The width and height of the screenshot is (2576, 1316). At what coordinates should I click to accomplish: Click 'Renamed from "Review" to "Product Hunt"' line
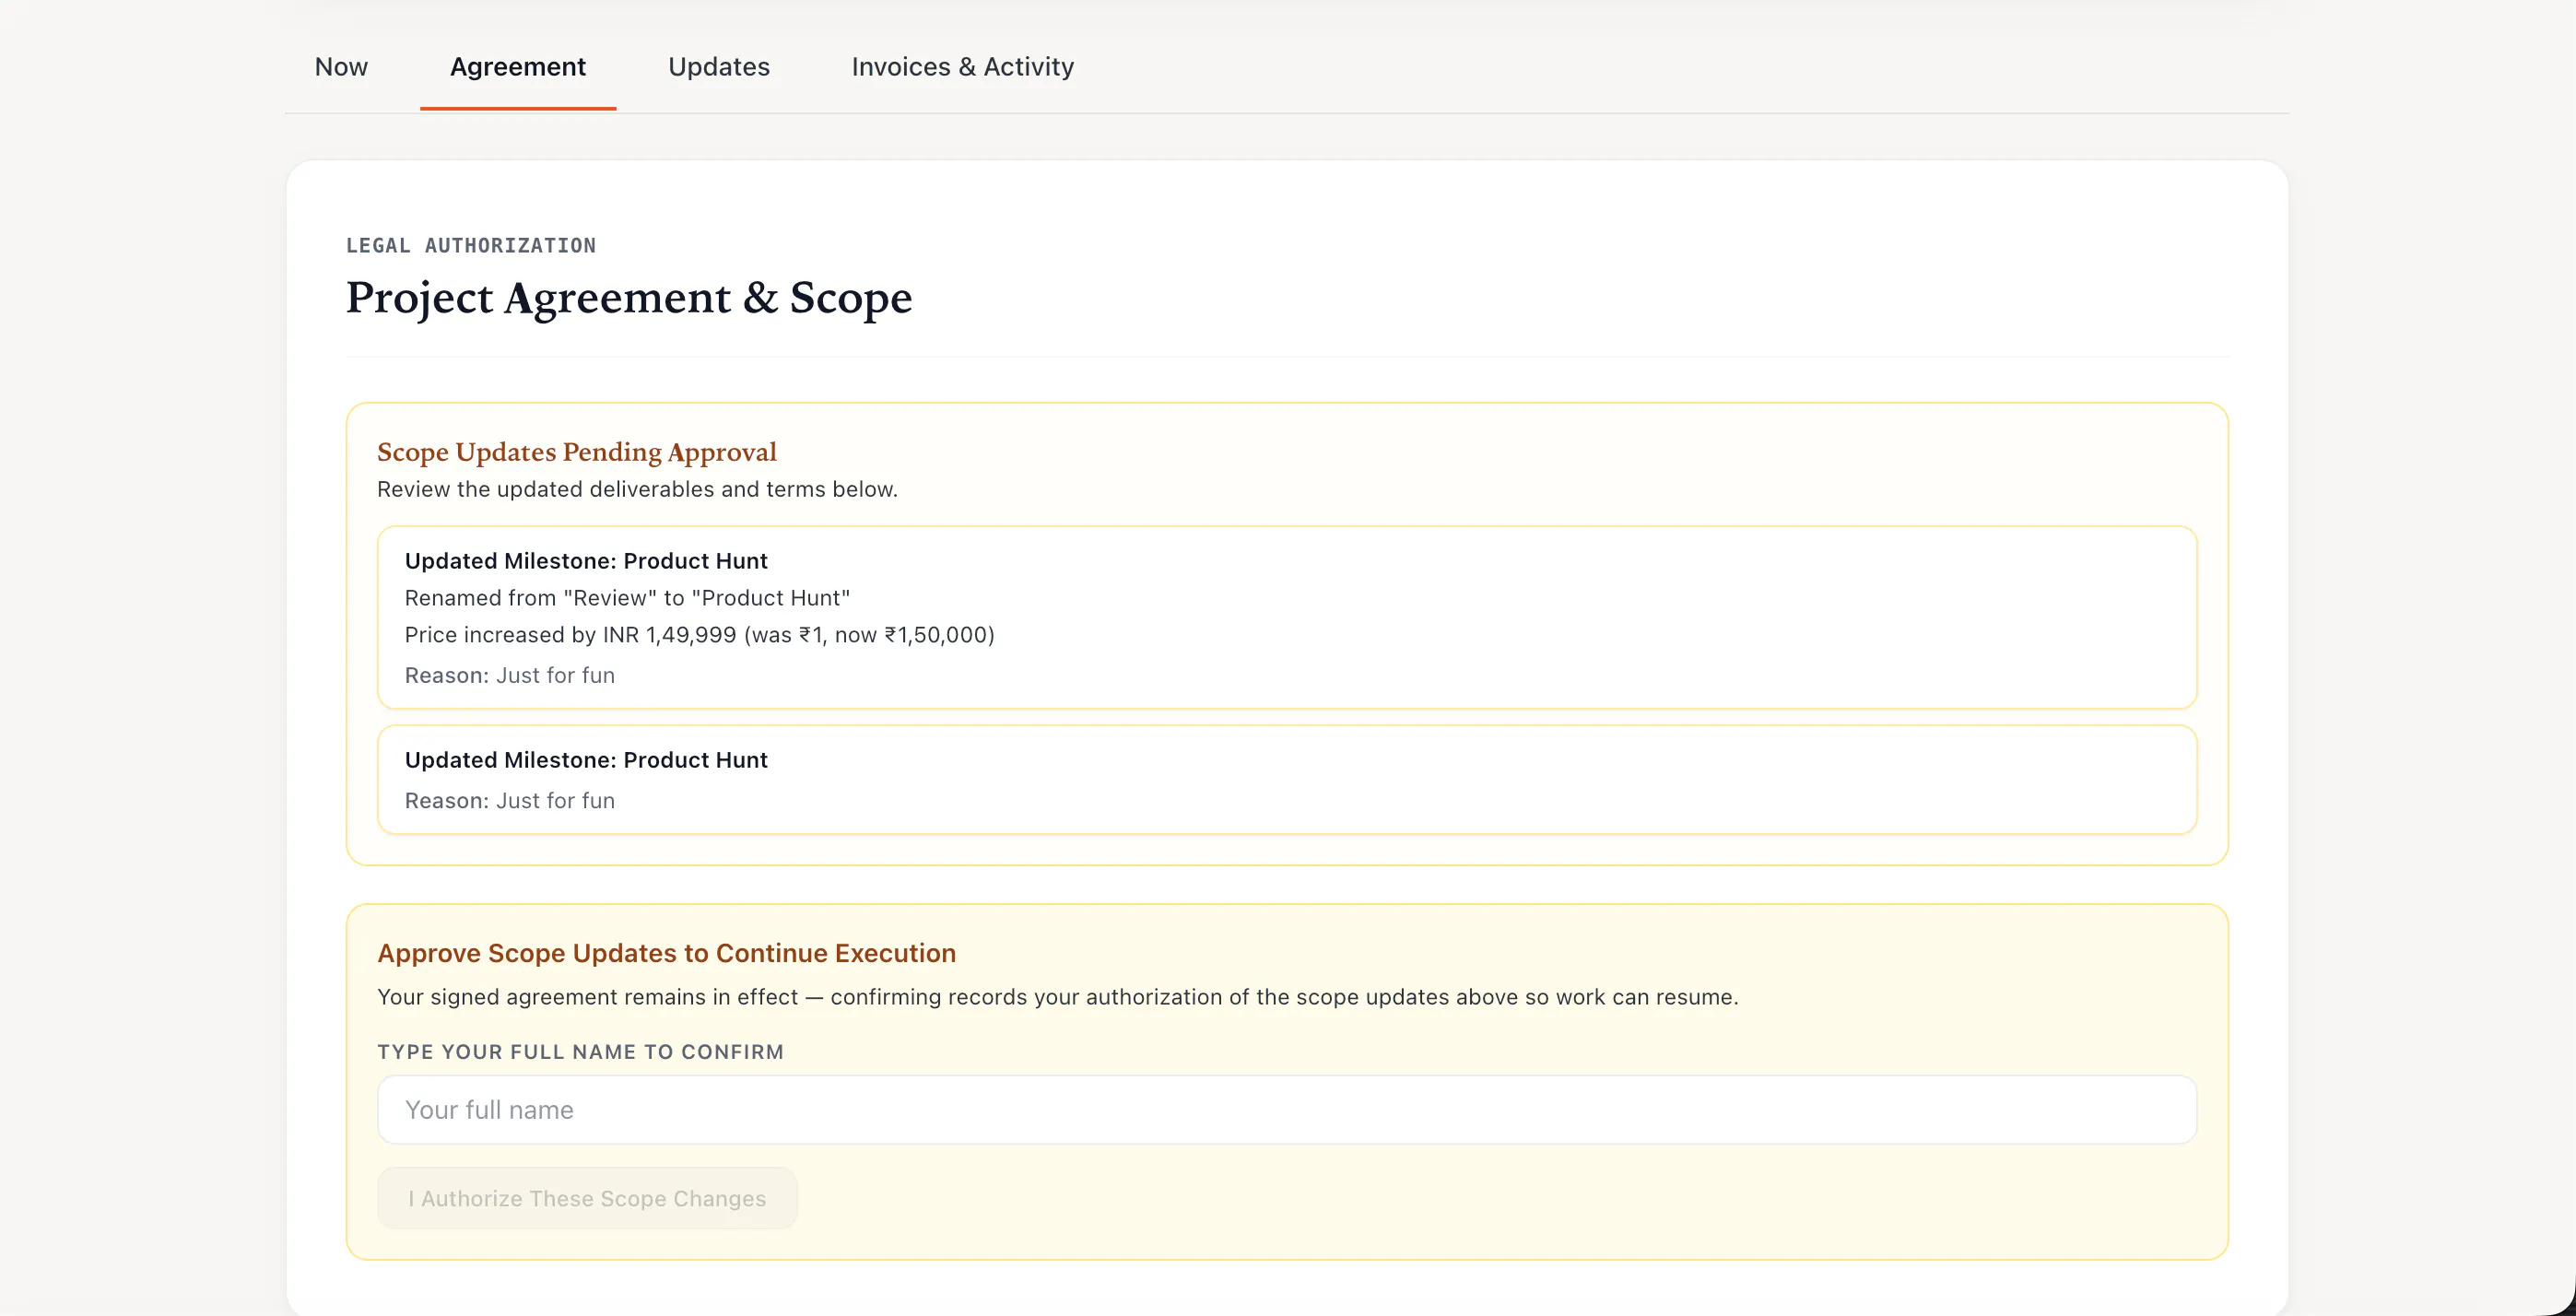point(627,598)
